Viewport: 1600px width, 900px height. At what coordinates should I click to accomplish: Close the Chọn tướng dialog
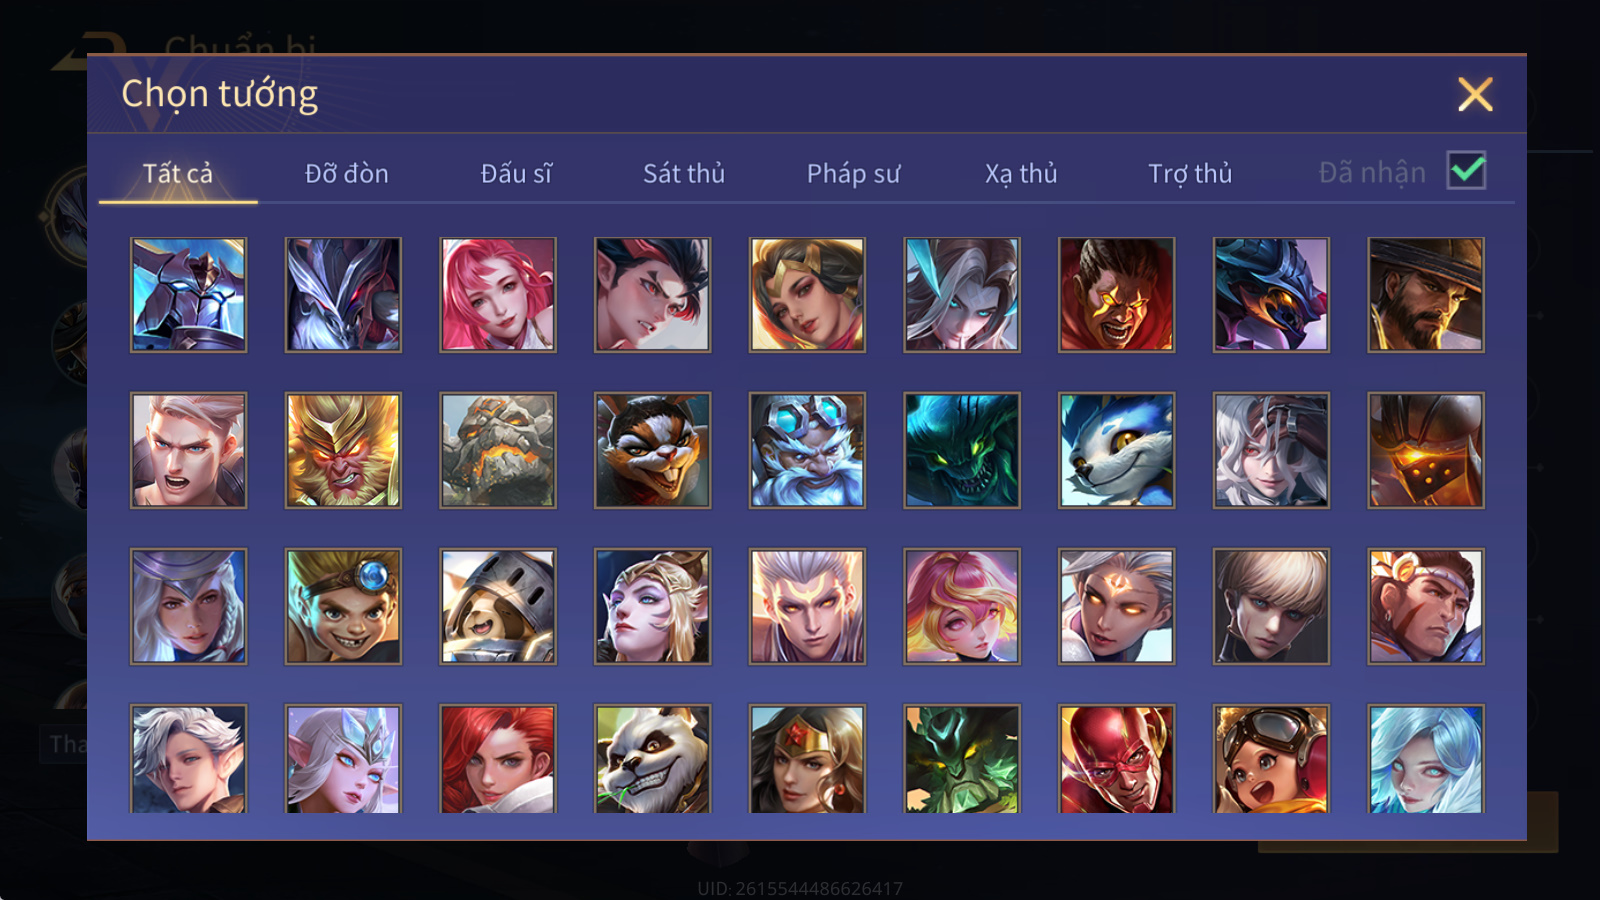(1475, 94)
